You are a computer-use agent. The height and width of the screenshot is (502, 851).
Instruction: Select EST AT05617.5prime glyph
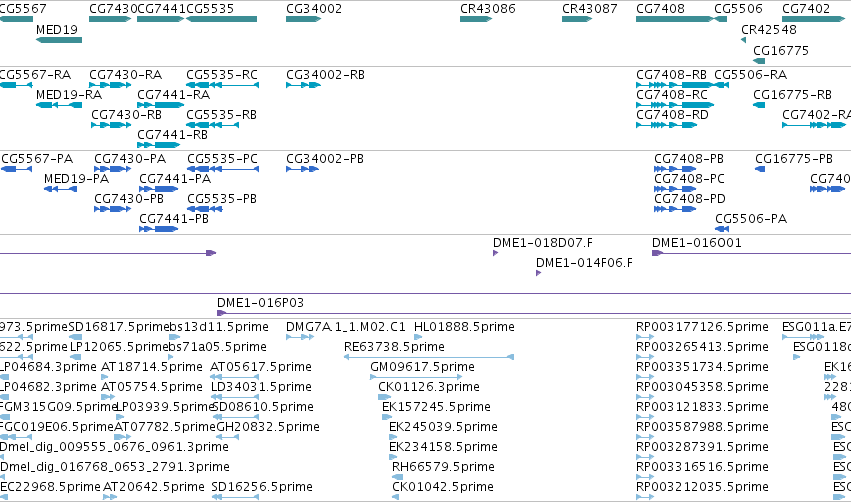(234, 377)
